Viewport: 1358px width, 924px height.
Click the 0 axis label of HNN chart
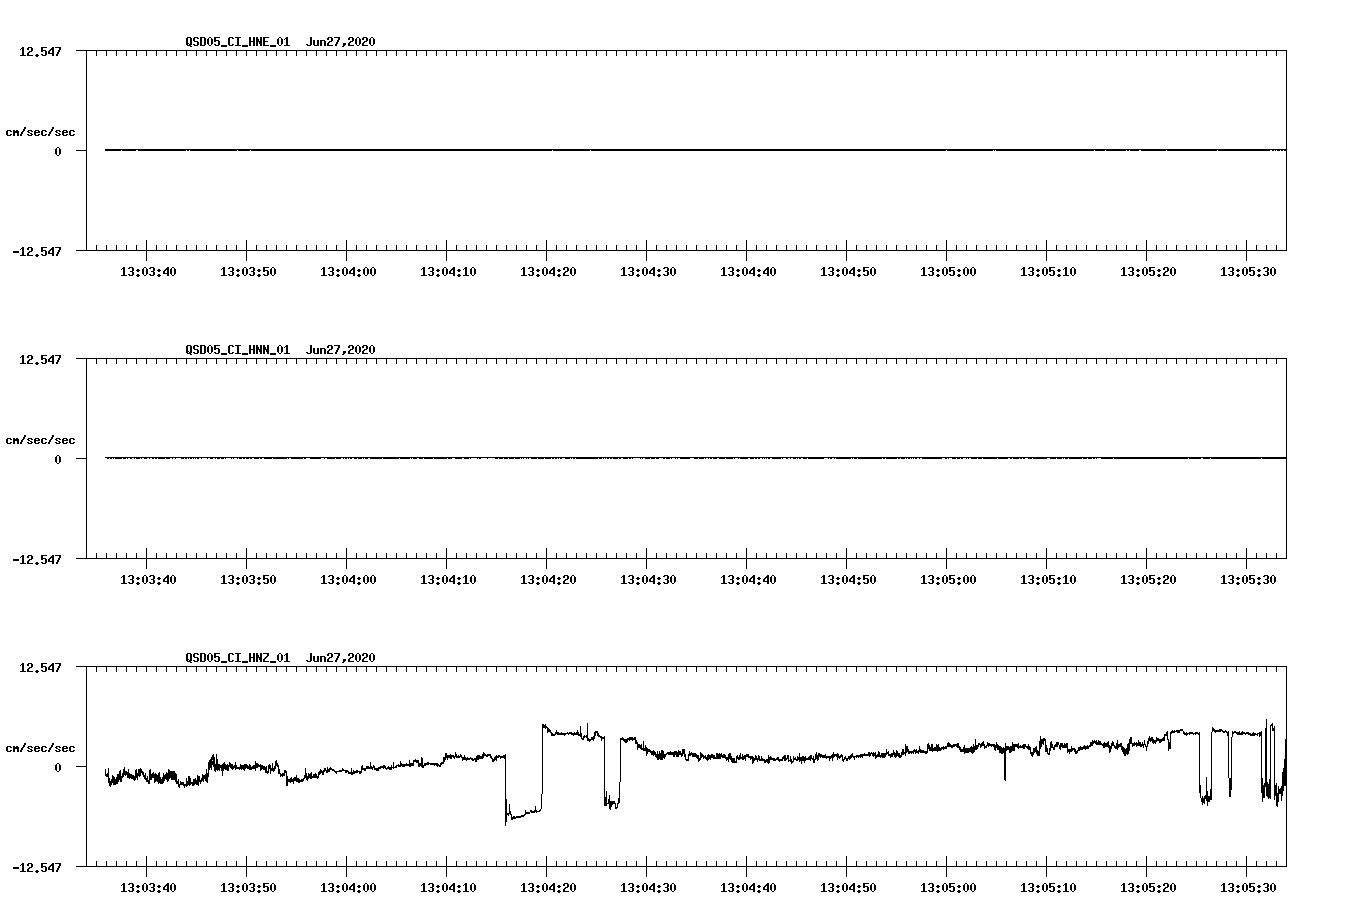click(x=58, y=459)
